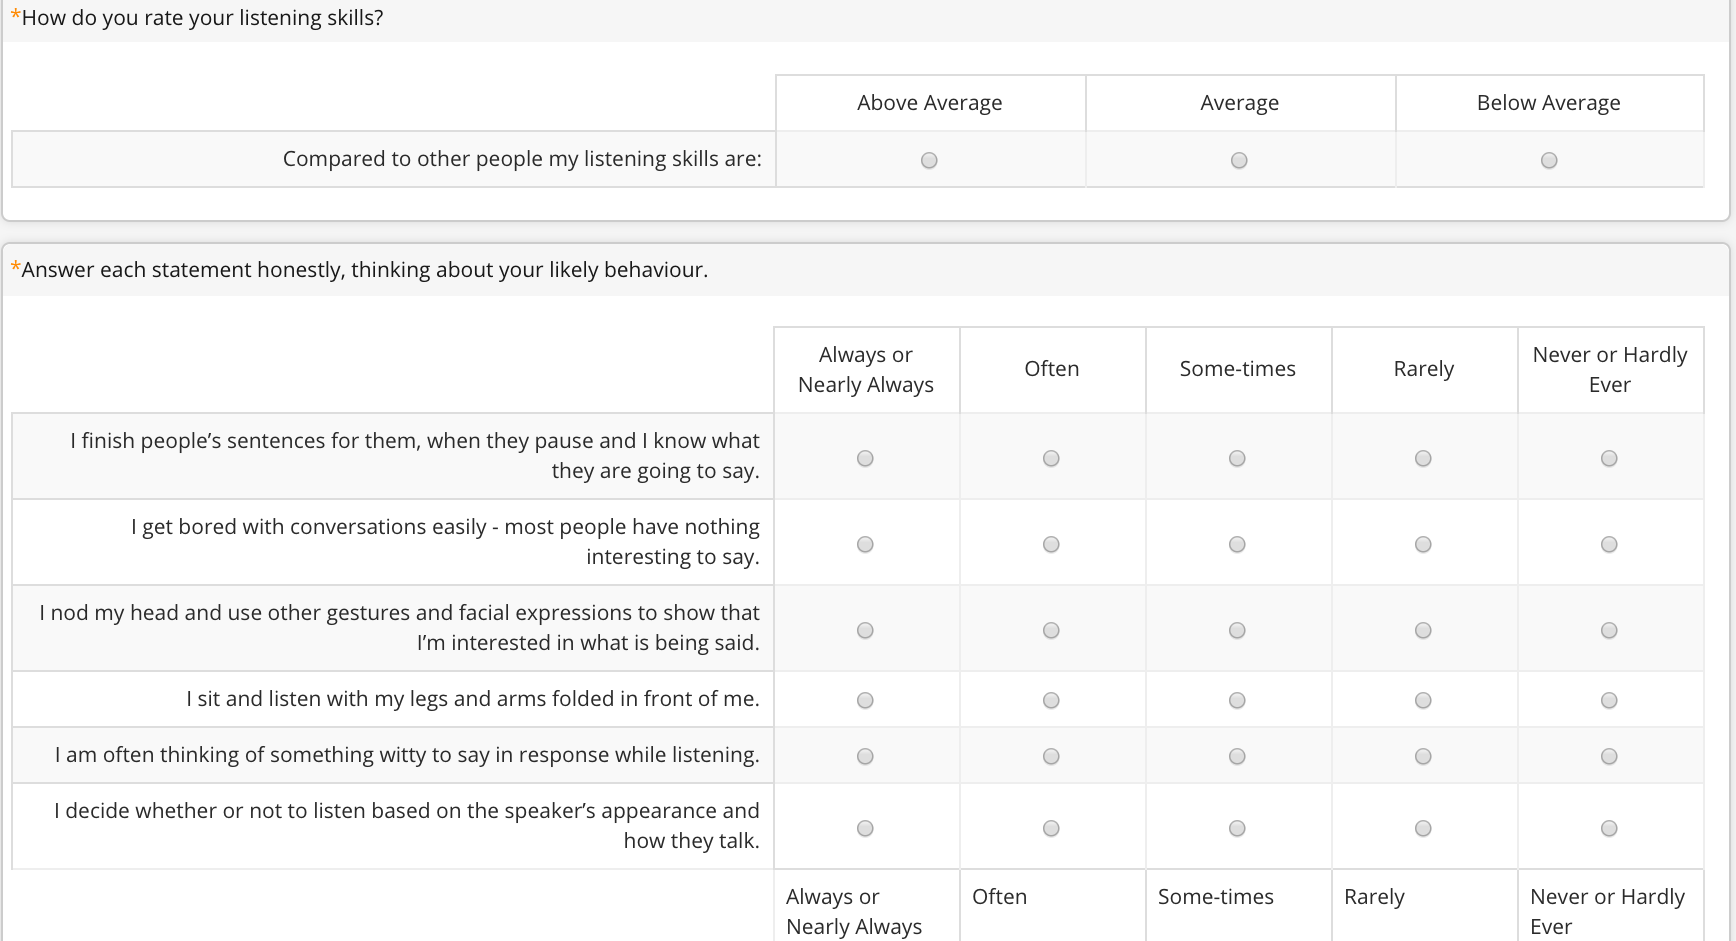Check Some-times for thinking of something witty

pyautogui.click(x=1237, y=756)
